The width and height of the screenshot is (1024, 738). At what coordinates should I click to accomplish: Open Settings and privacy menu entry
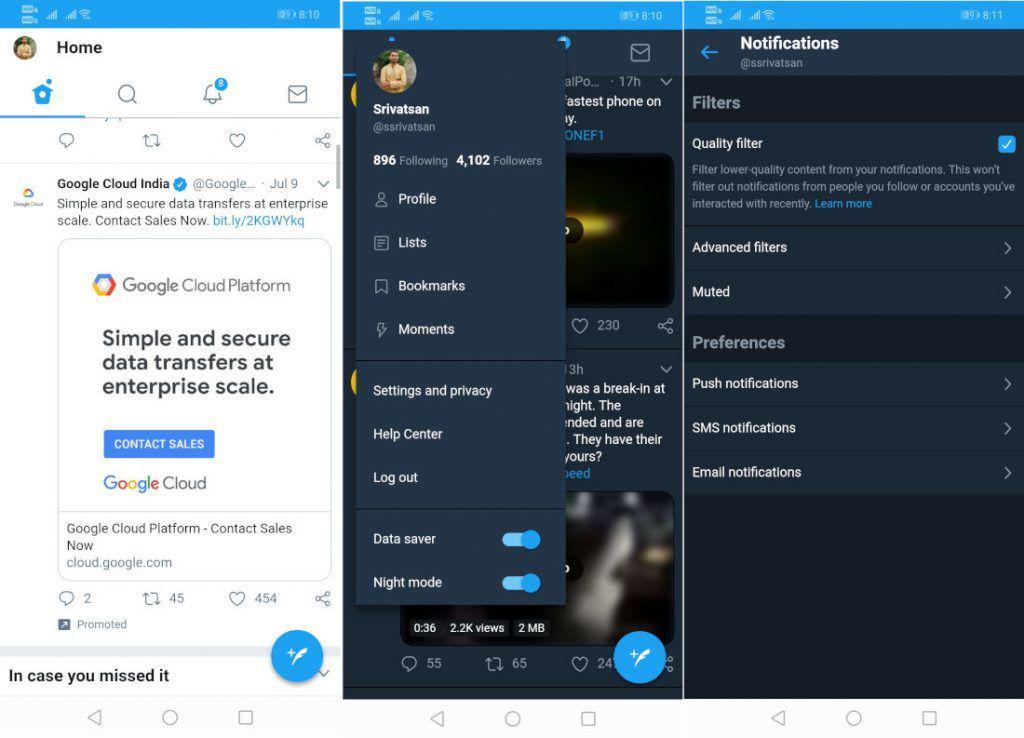[432, 391]
